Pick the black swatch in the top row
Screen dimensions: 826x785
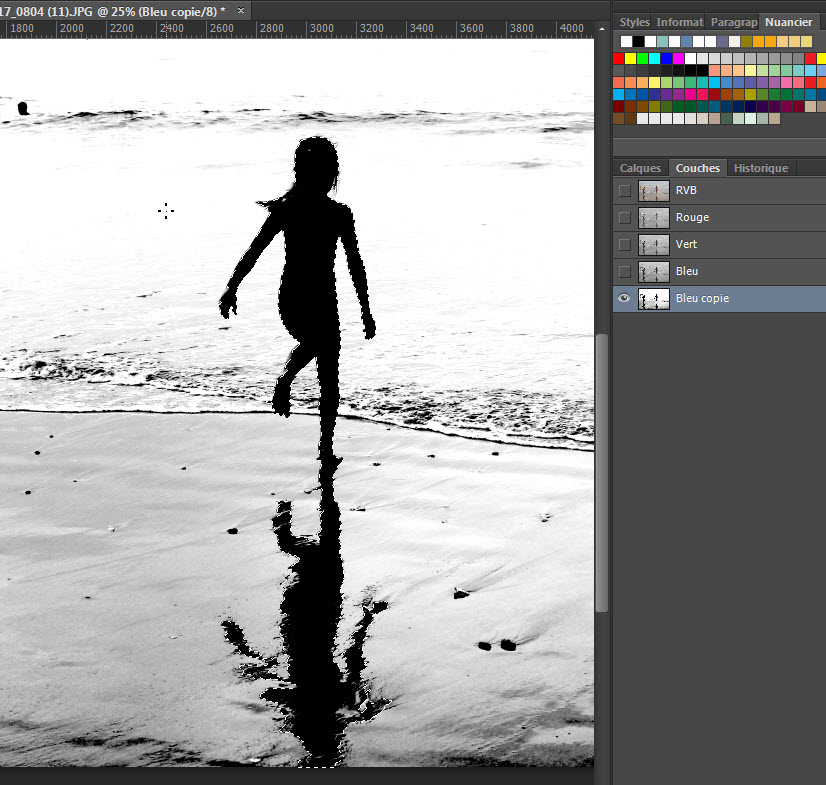click(x=638, y=41)
